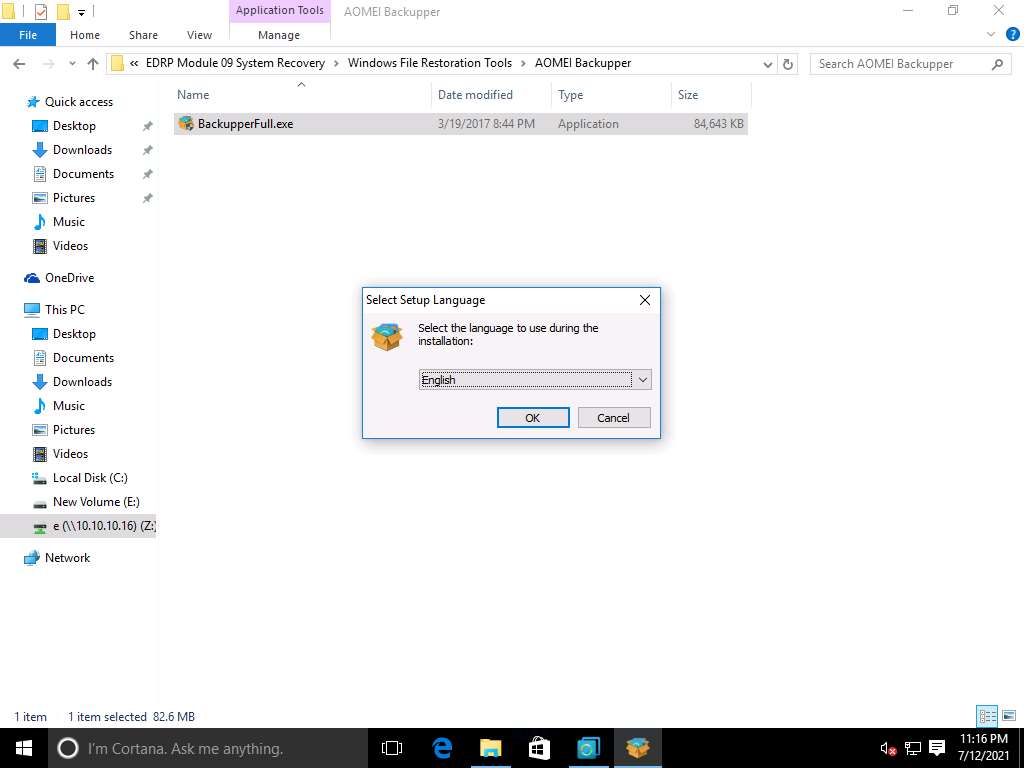This screenshot has height=768, width=1024.
Task: Click the Windows File Restoration Tools breadcrumb
Action: pyautogui.click(x=430, y=63)
